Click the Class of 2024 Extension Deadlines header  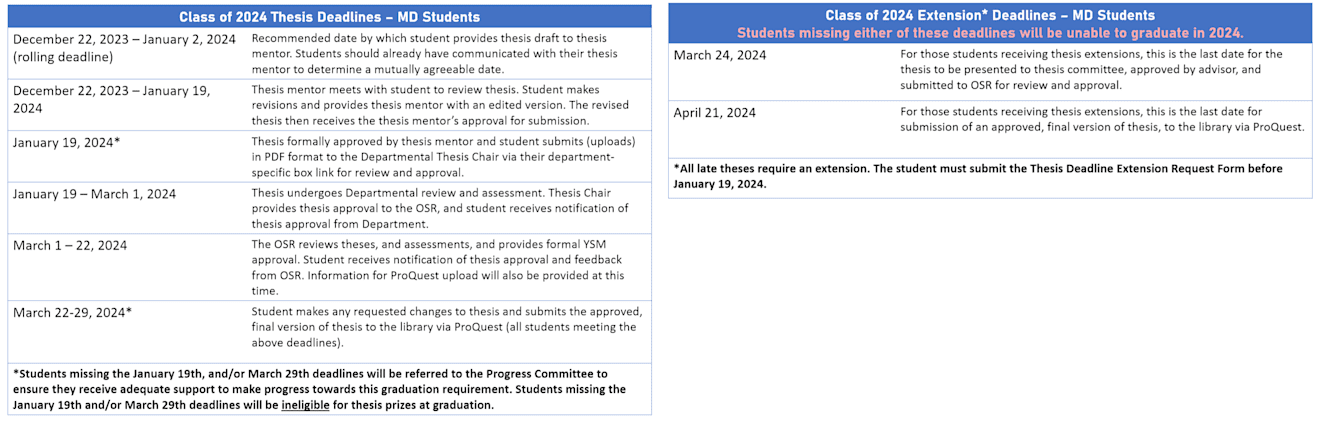click(x=990, y=15)
